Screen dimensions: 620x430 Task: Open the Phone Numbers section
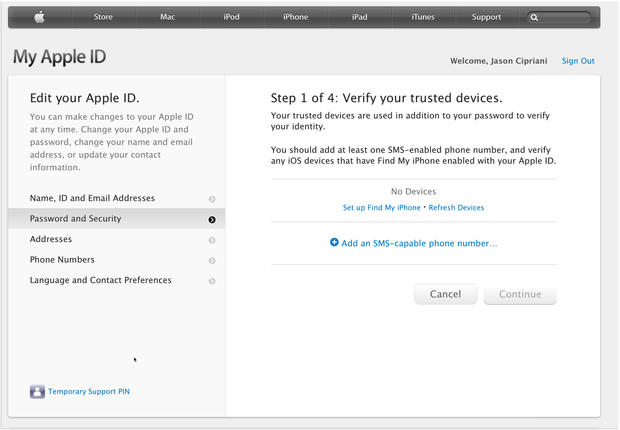pyautogui.click(x=117, y=260)
